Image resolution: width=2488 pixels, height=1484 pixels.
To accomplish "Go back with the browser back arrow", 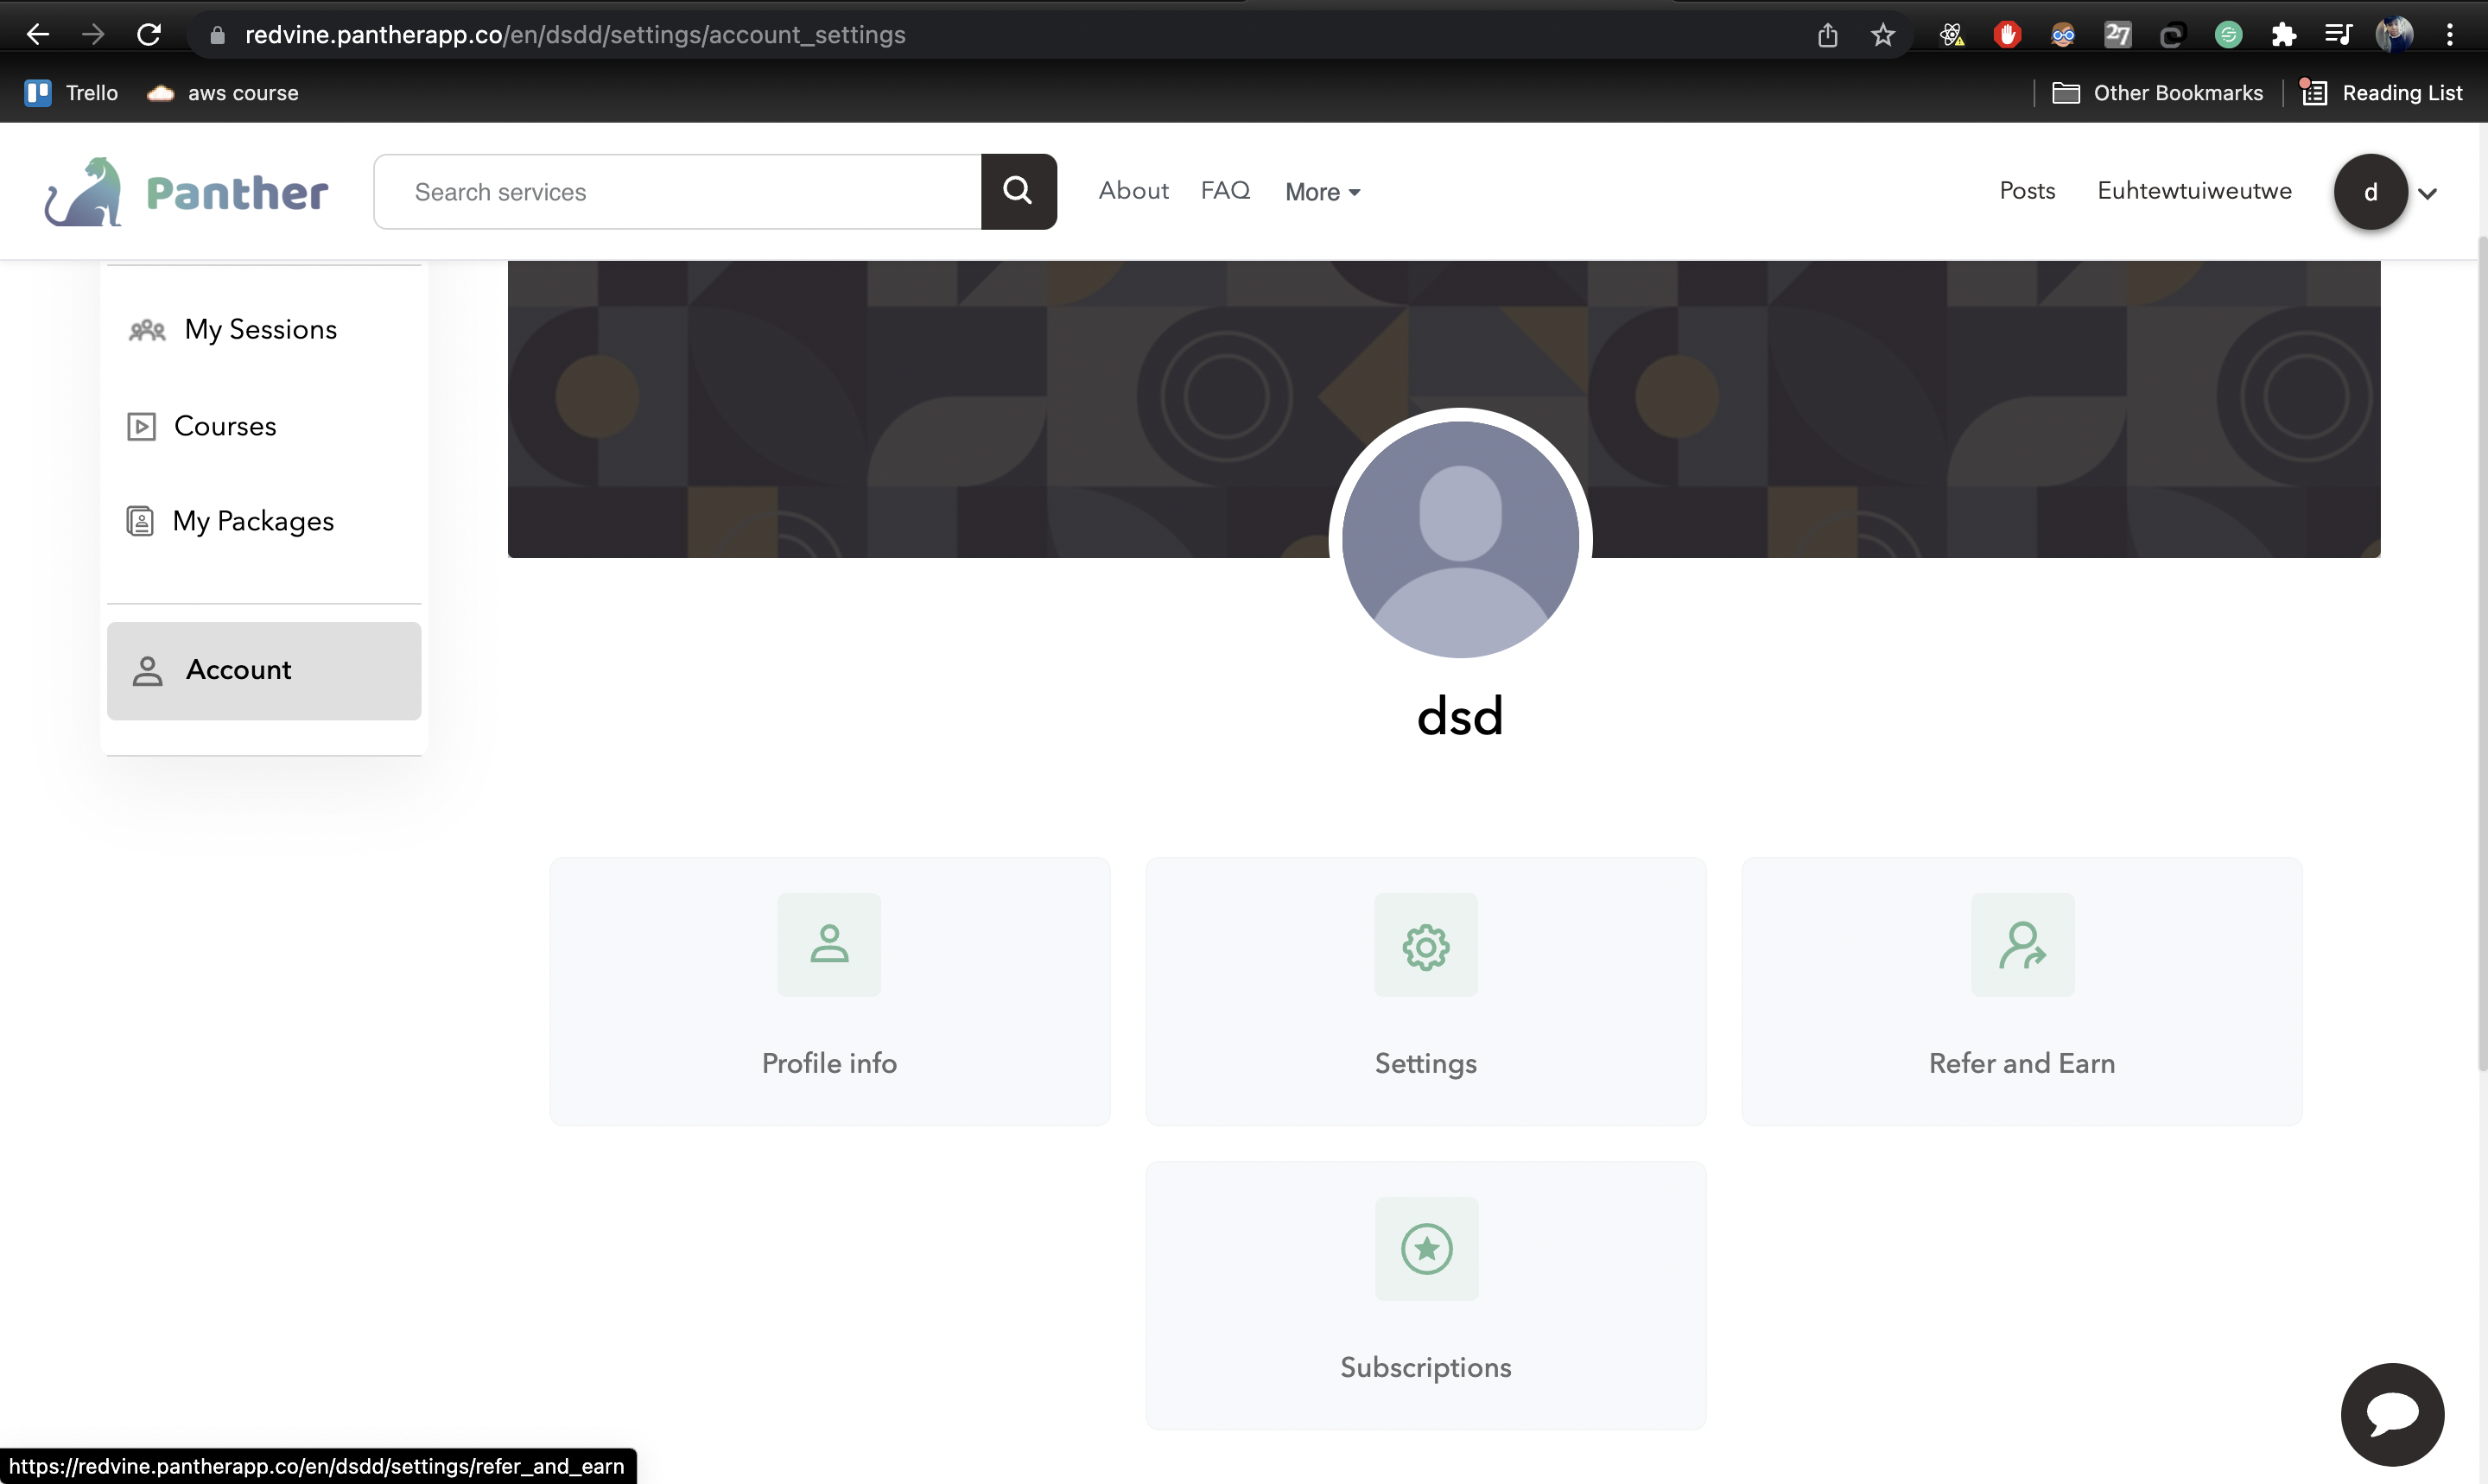I will (37, 35).
